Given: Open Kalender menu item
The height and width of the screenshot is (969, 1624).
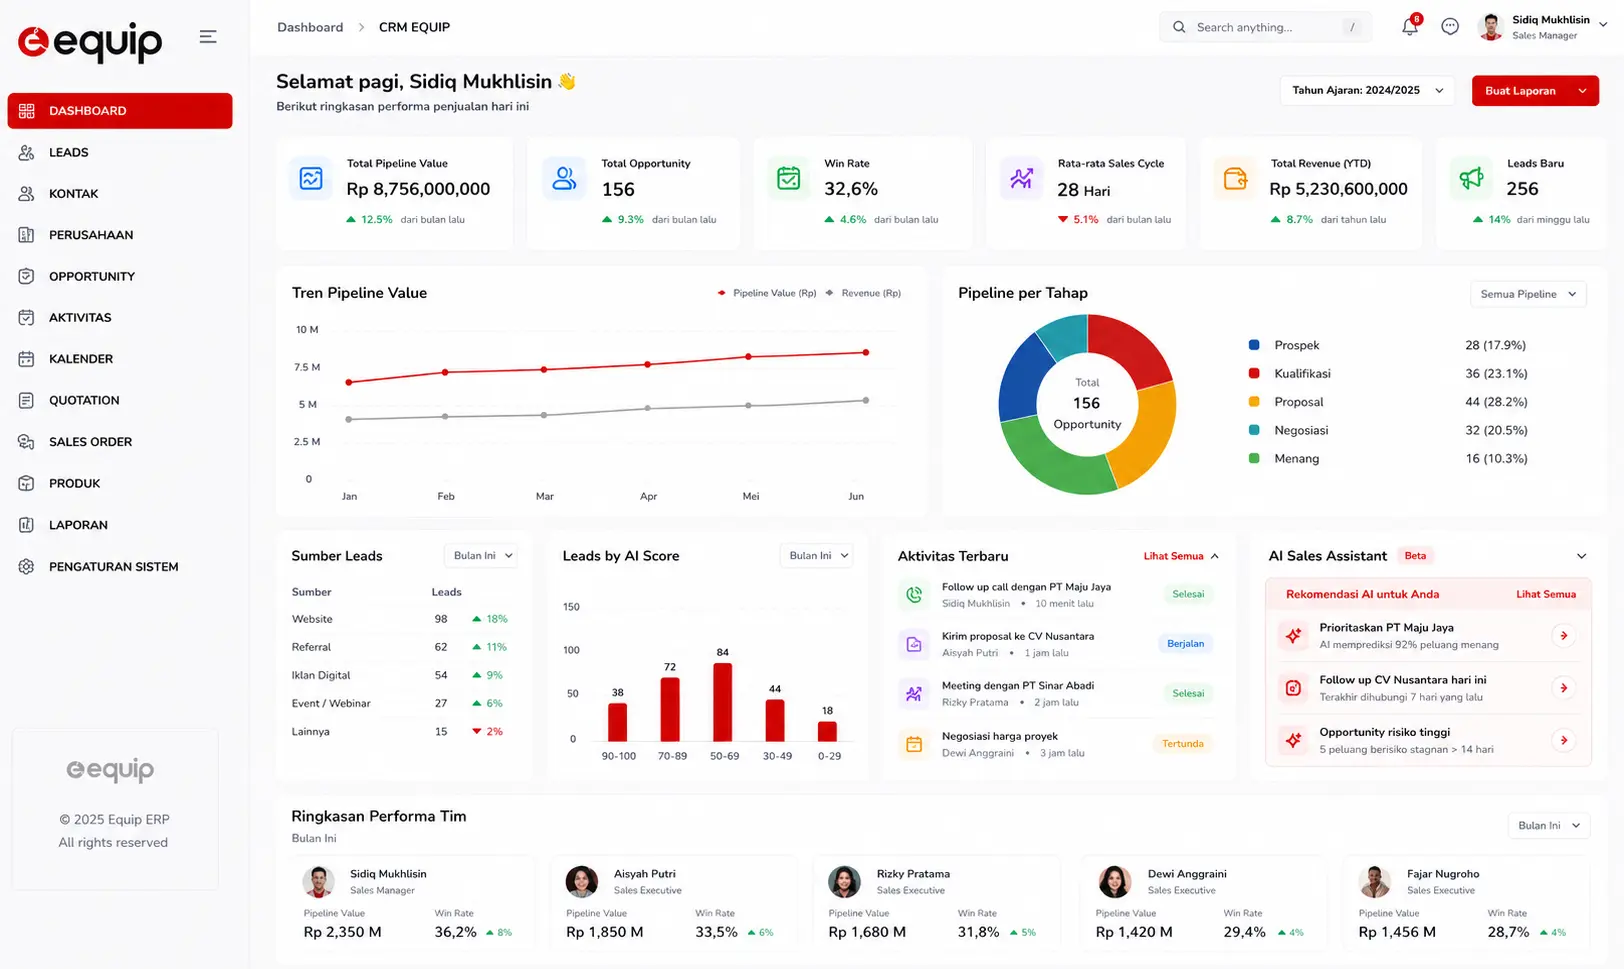Looking at the screenshot, I should point(120,359).
